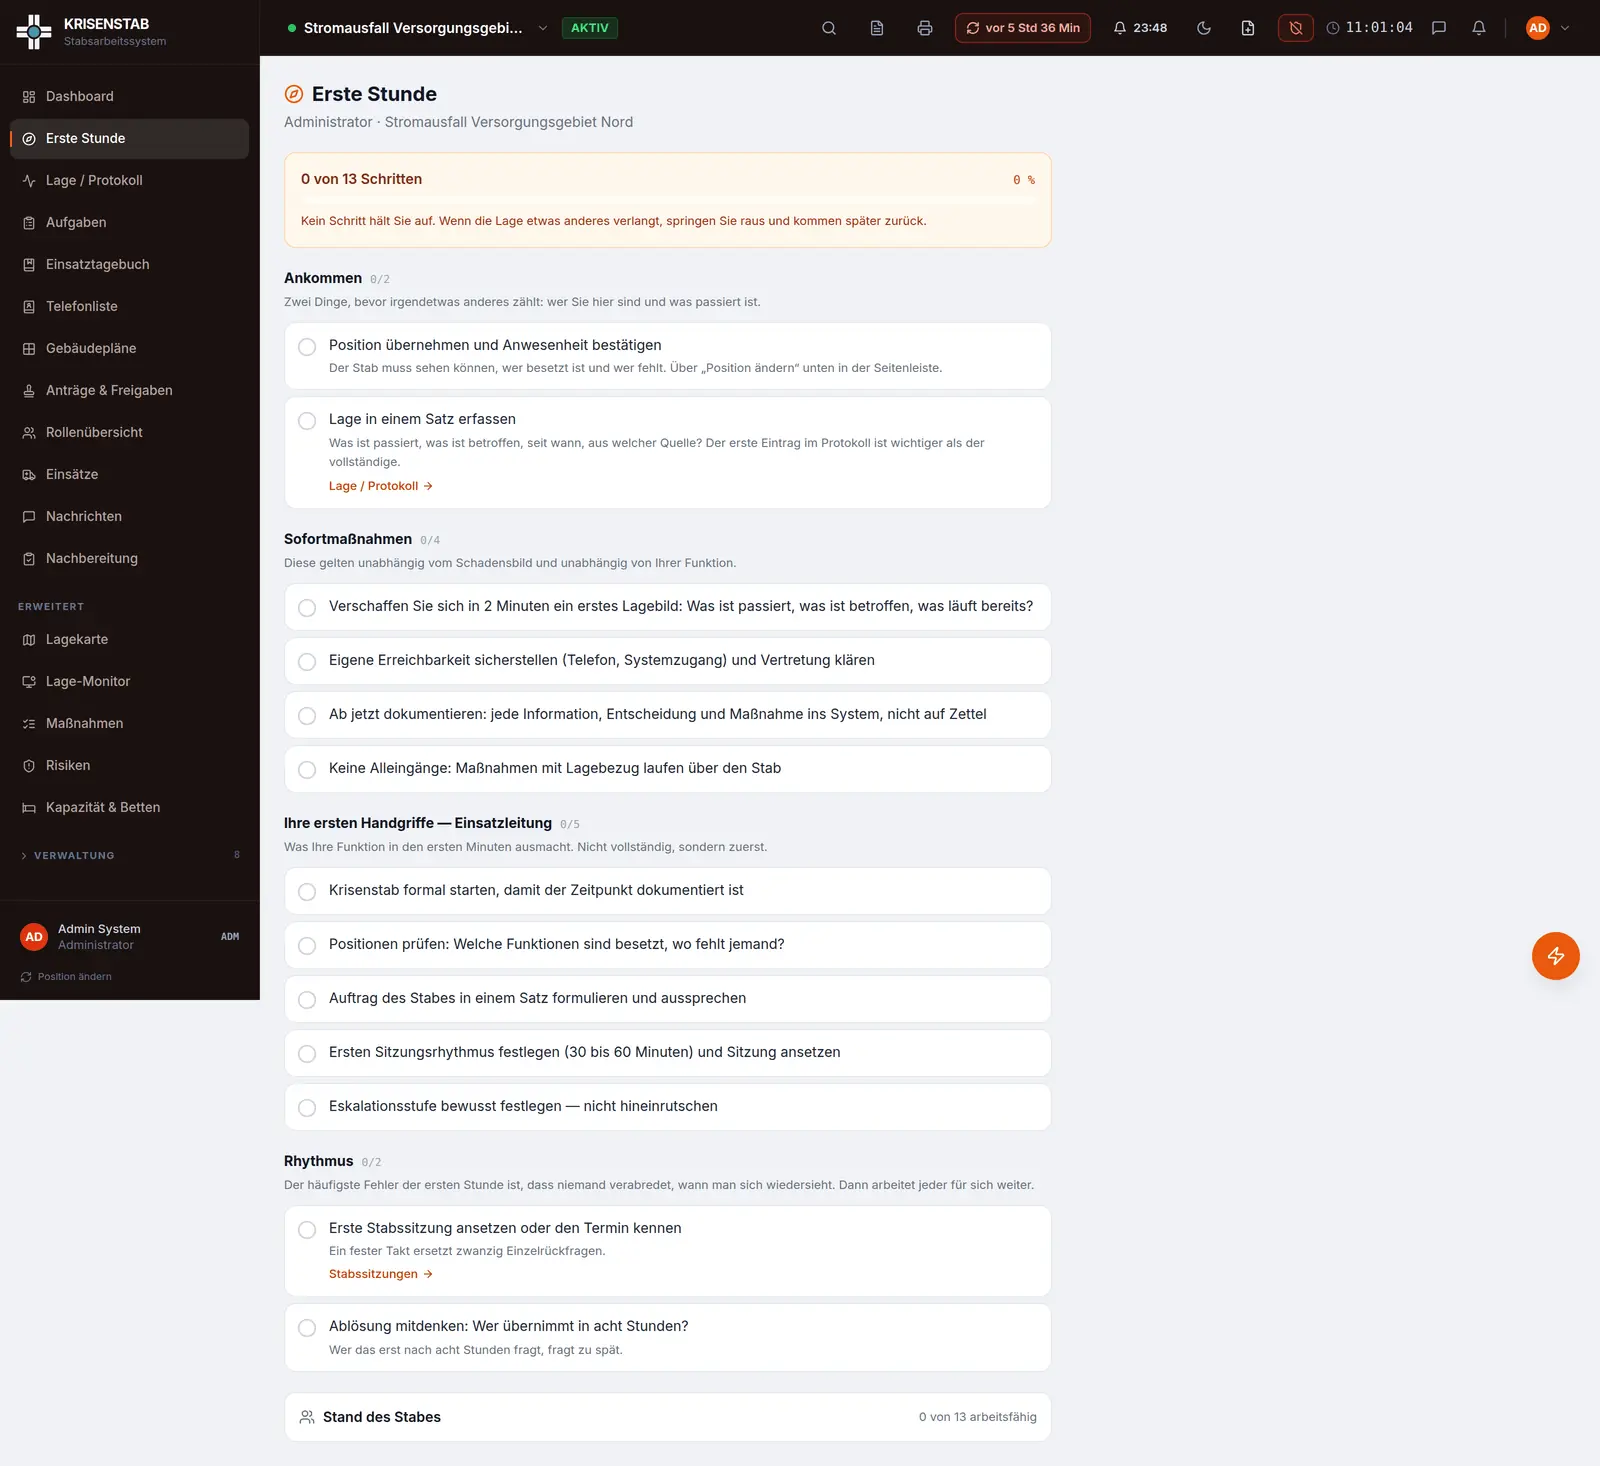Click 'Position ändern' in sidebar footer
The image size is (1600, 1466).
pos(66,977)
